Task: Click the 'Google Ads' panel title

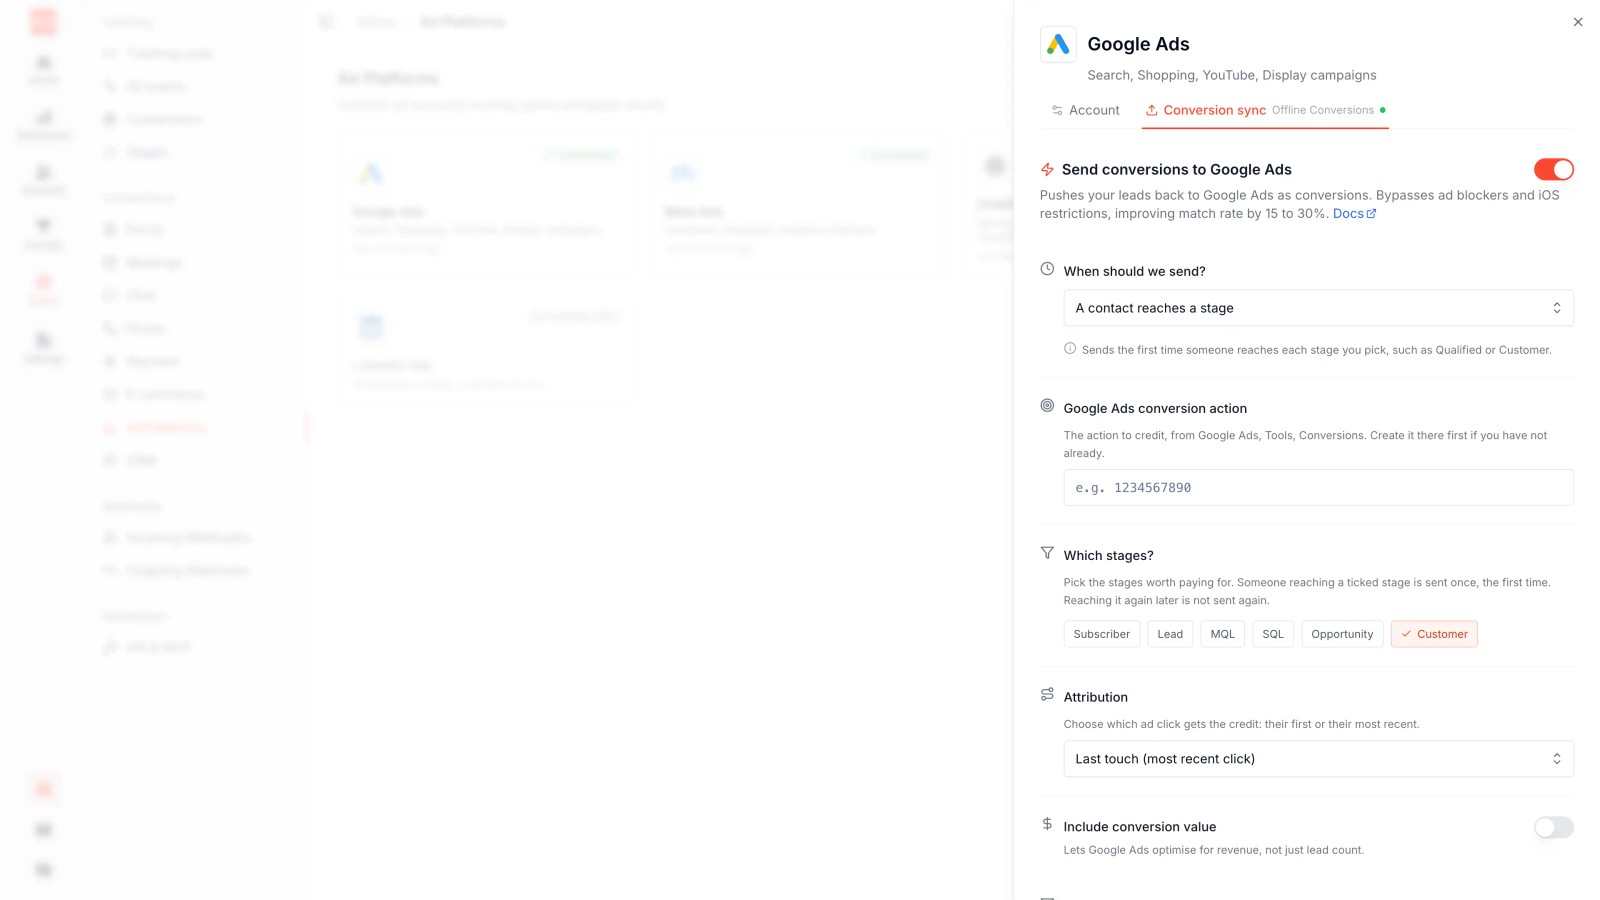Action: [x=1138, y=44]
